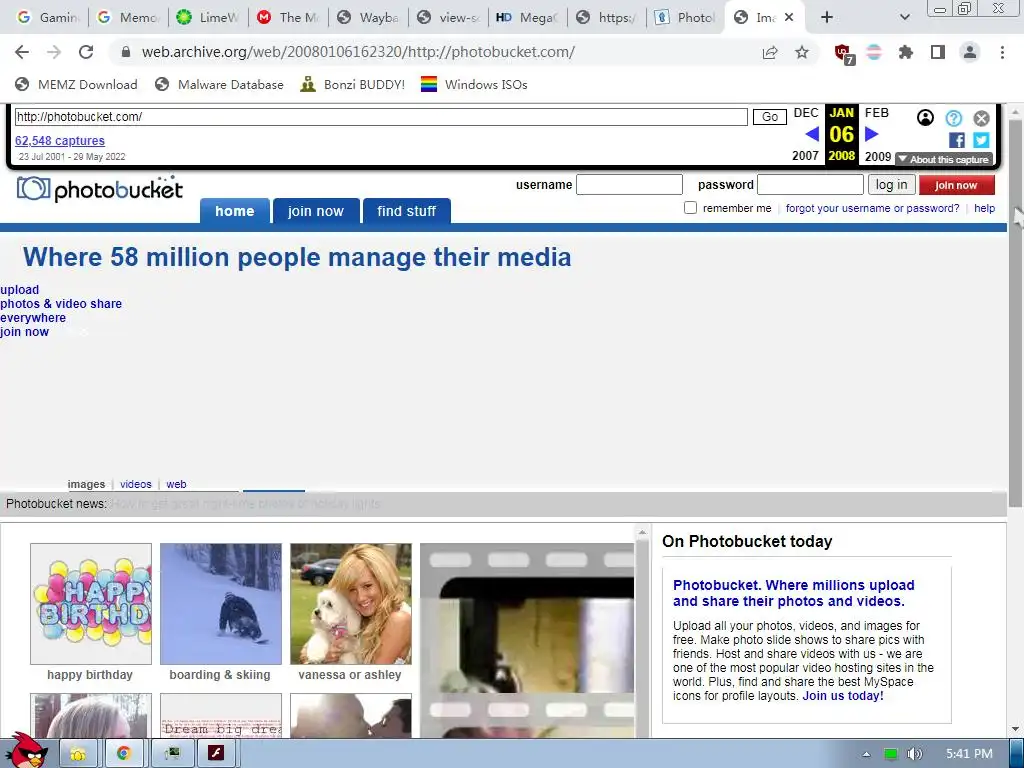Viewport: 1024px width, 768px height.
Task: Open Chrome three-dot menu
Action: tap(1002, 52)
